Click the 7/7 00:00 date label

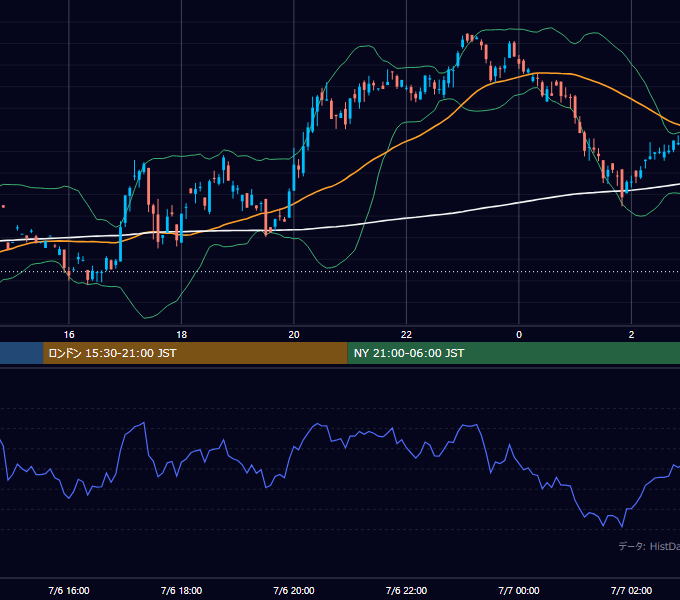(519, 590)
